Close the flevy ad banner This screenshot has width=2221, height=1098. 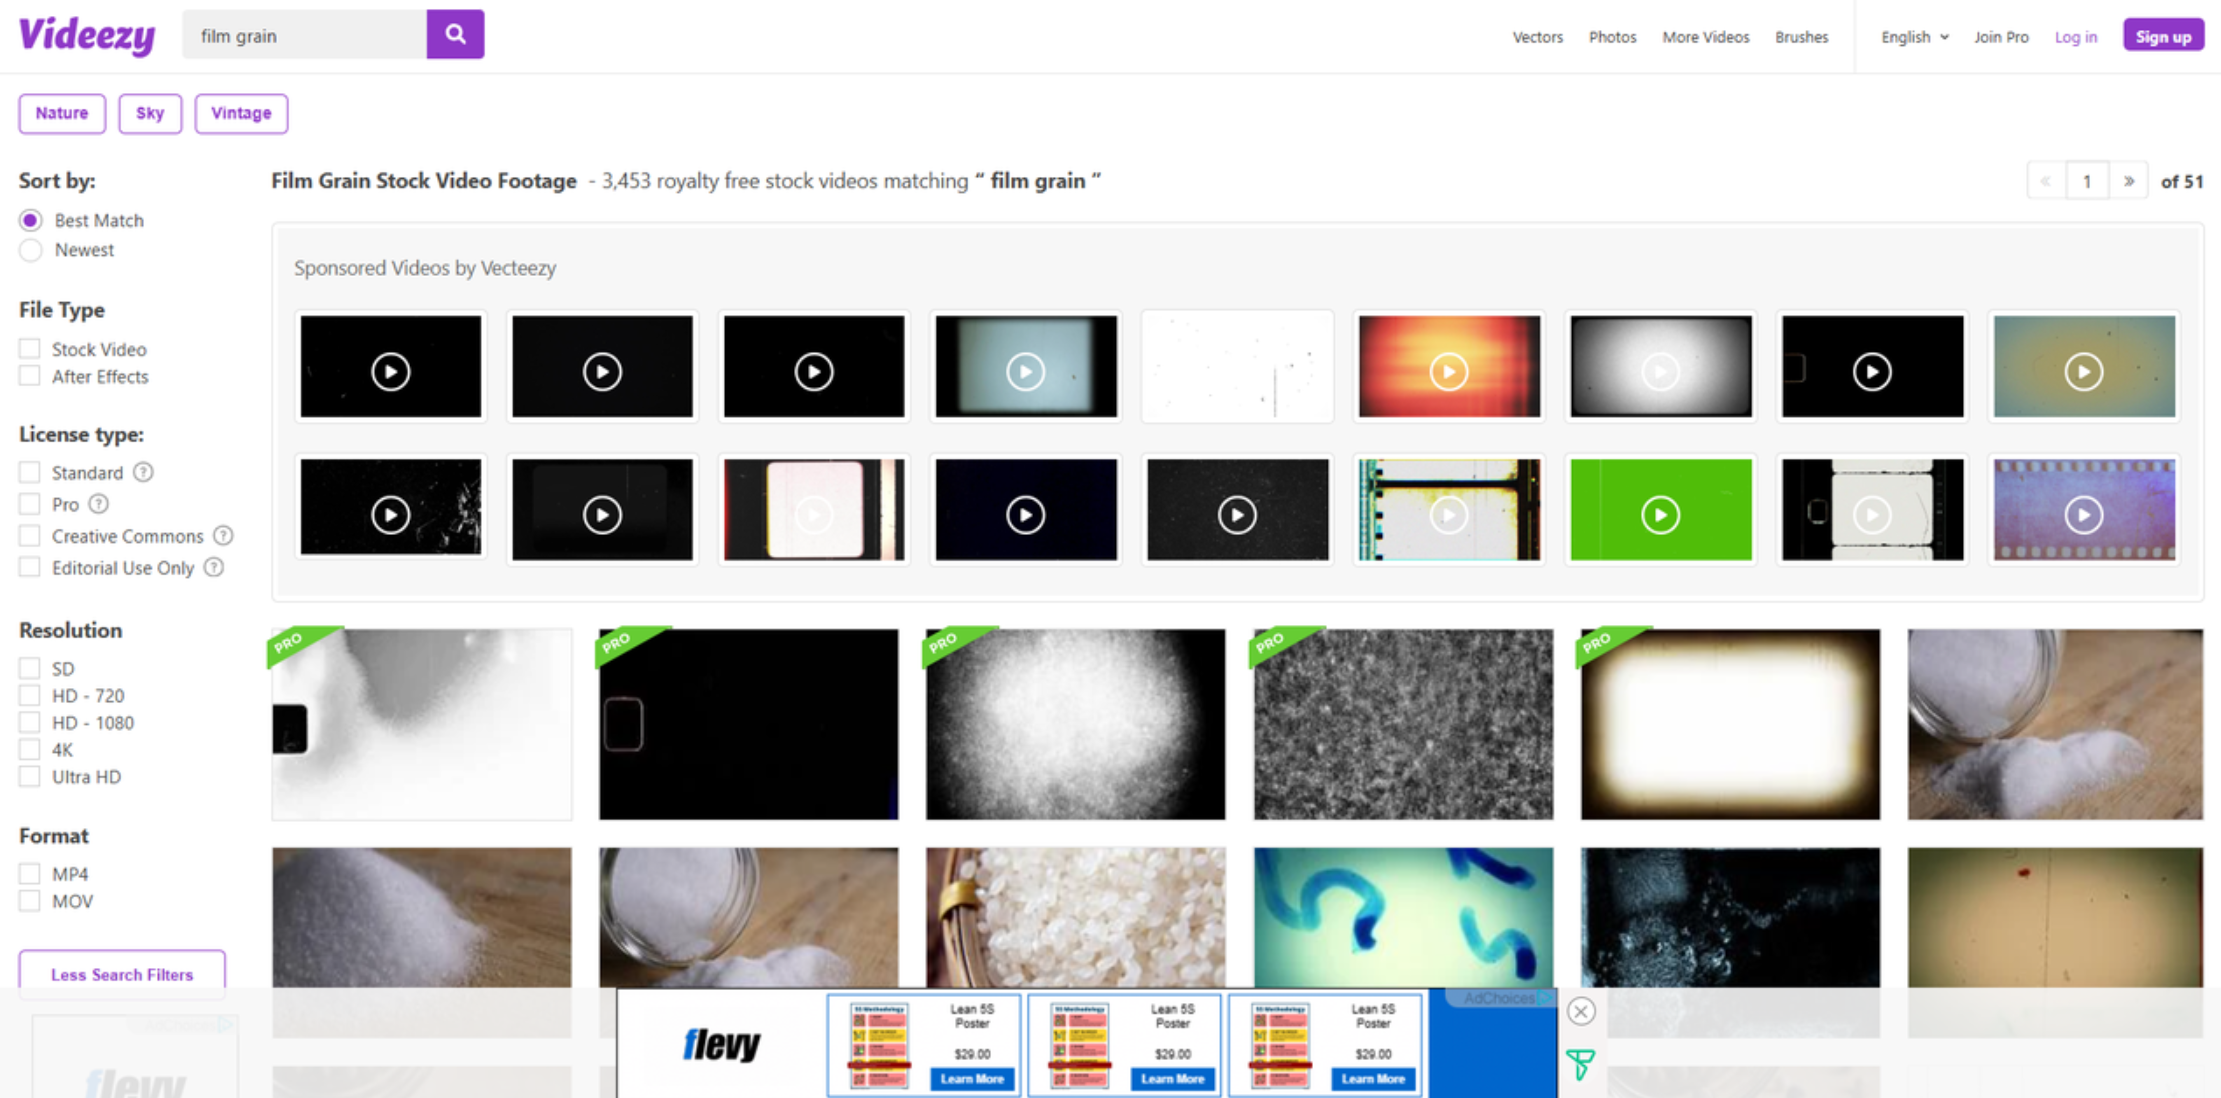click(1580, 1012)
